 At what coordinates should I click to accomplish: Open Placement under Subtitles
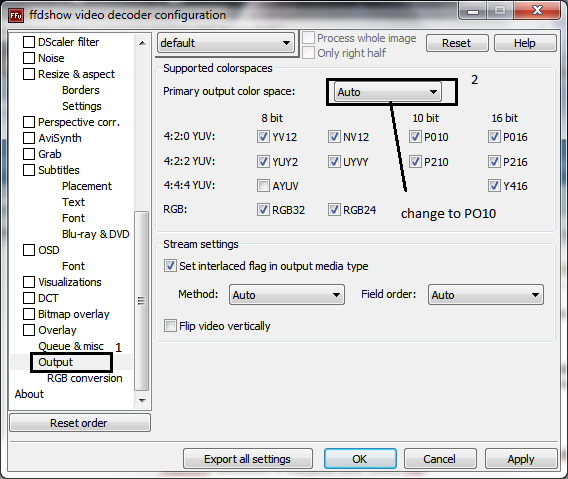click(x=87, y=186)
